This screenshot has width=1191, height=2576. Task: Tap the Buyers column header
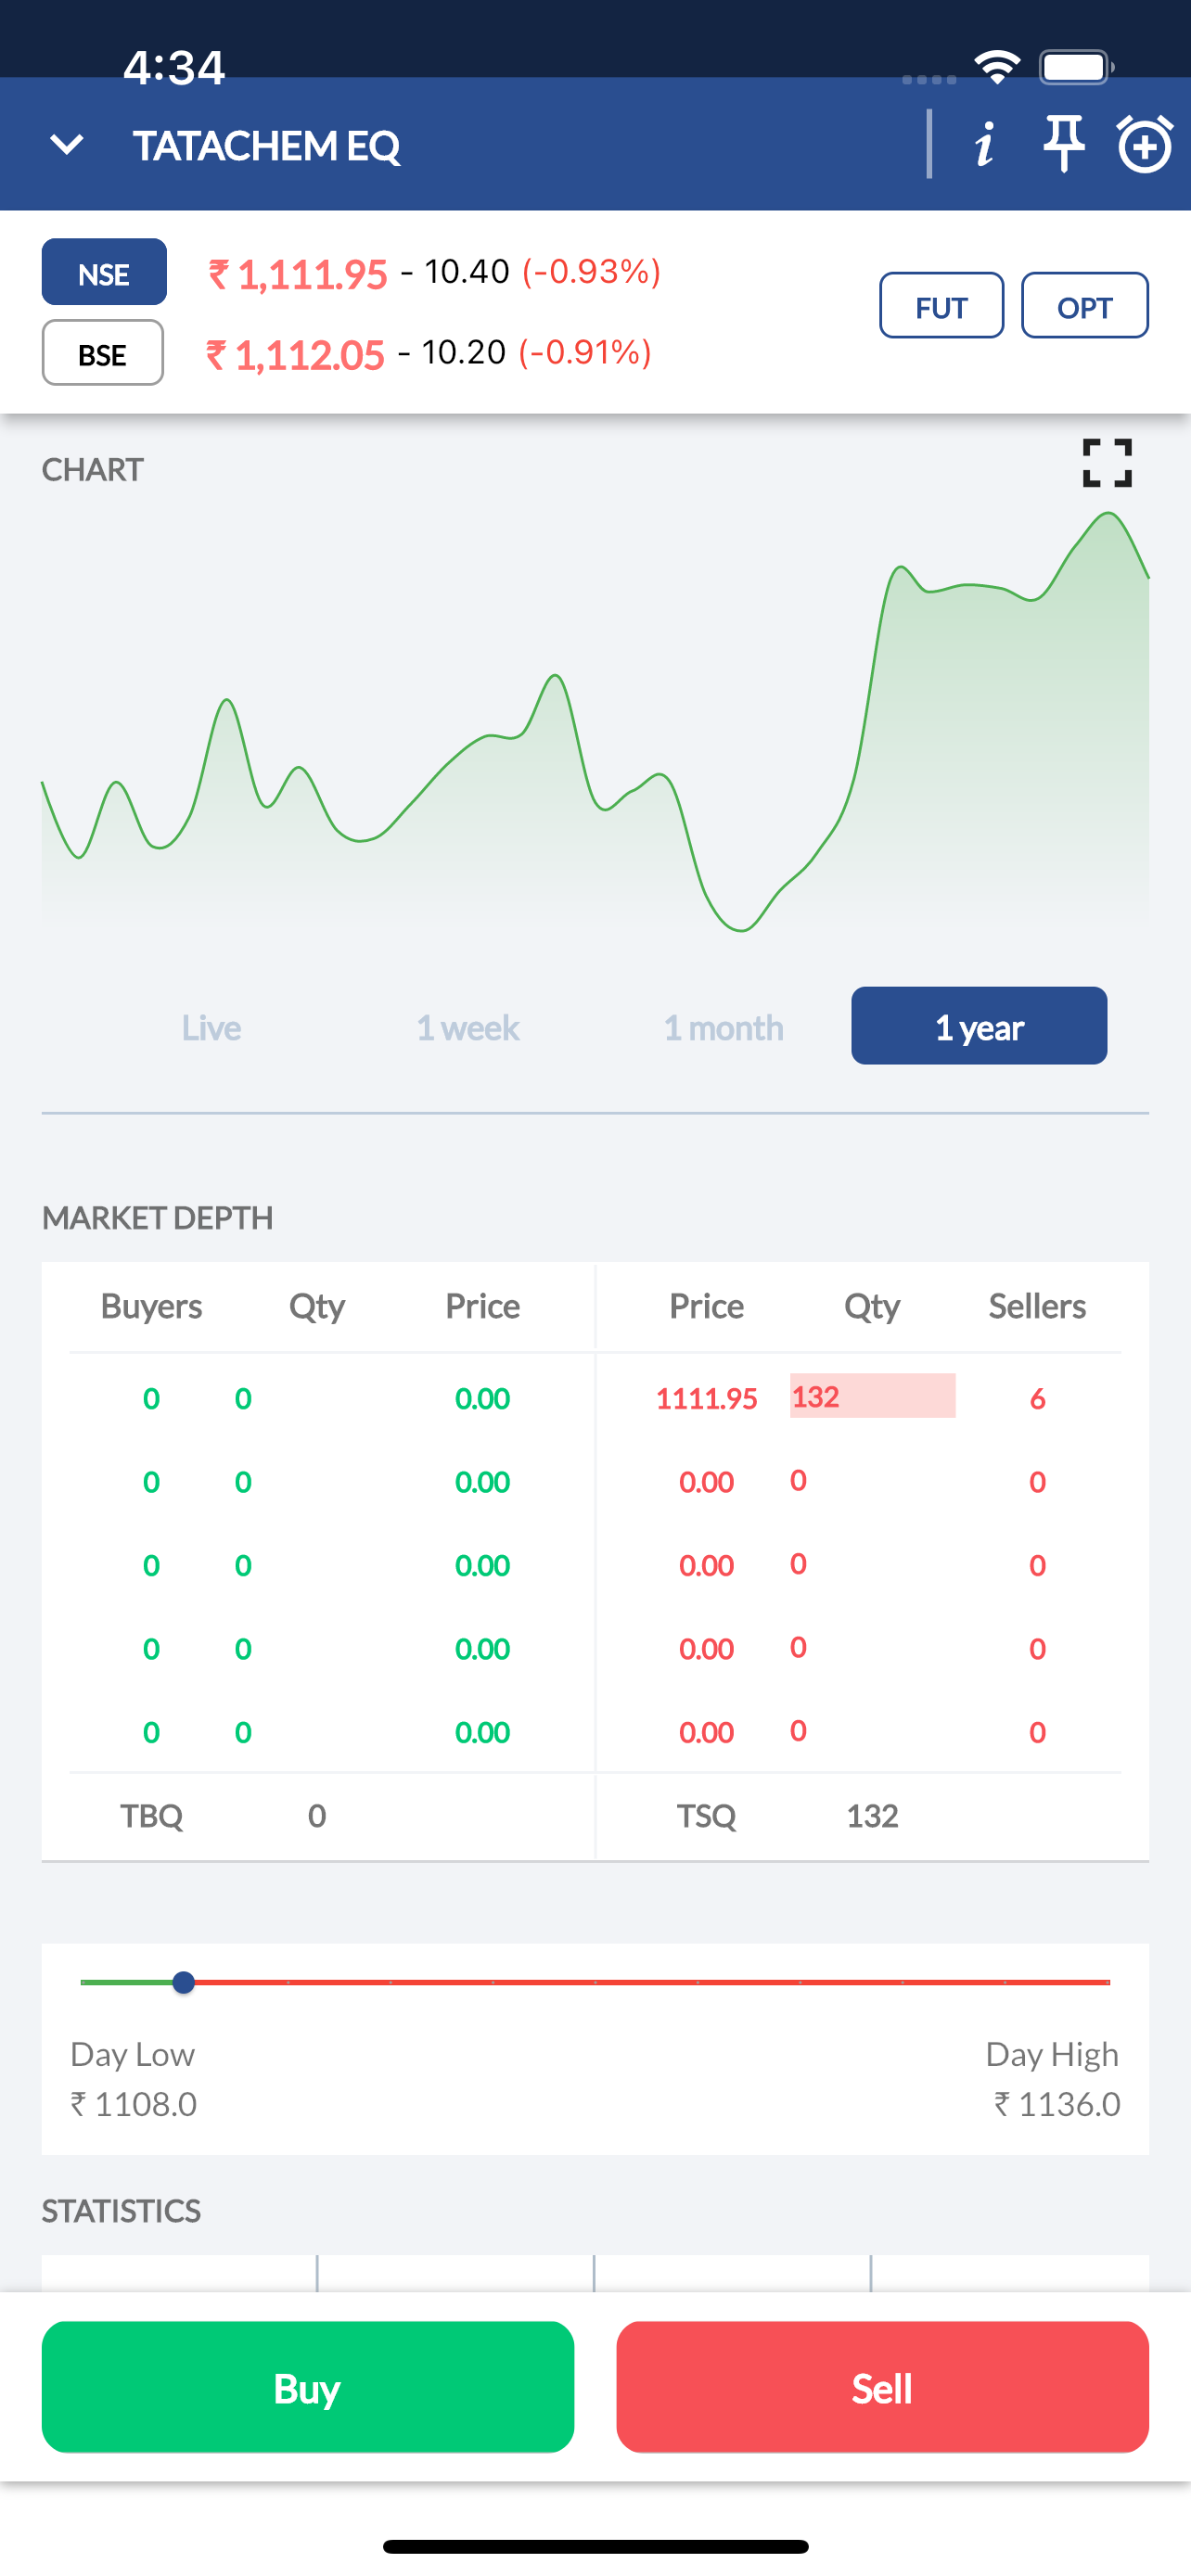pyautogui.click(x=151, y=1306)
